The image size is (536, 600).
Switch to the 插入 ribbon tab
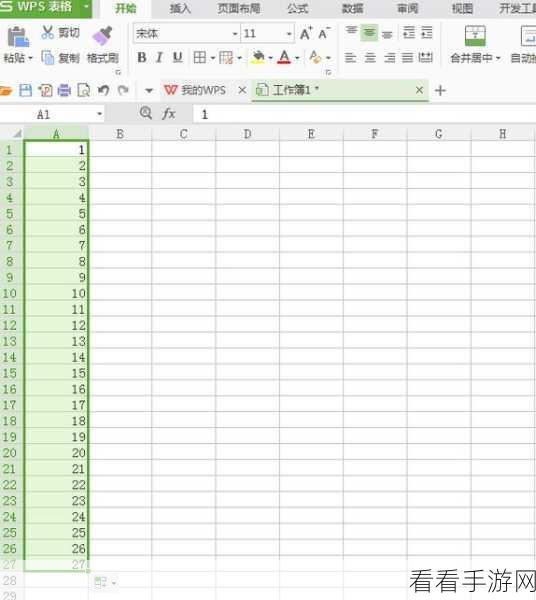coord(180,8)
